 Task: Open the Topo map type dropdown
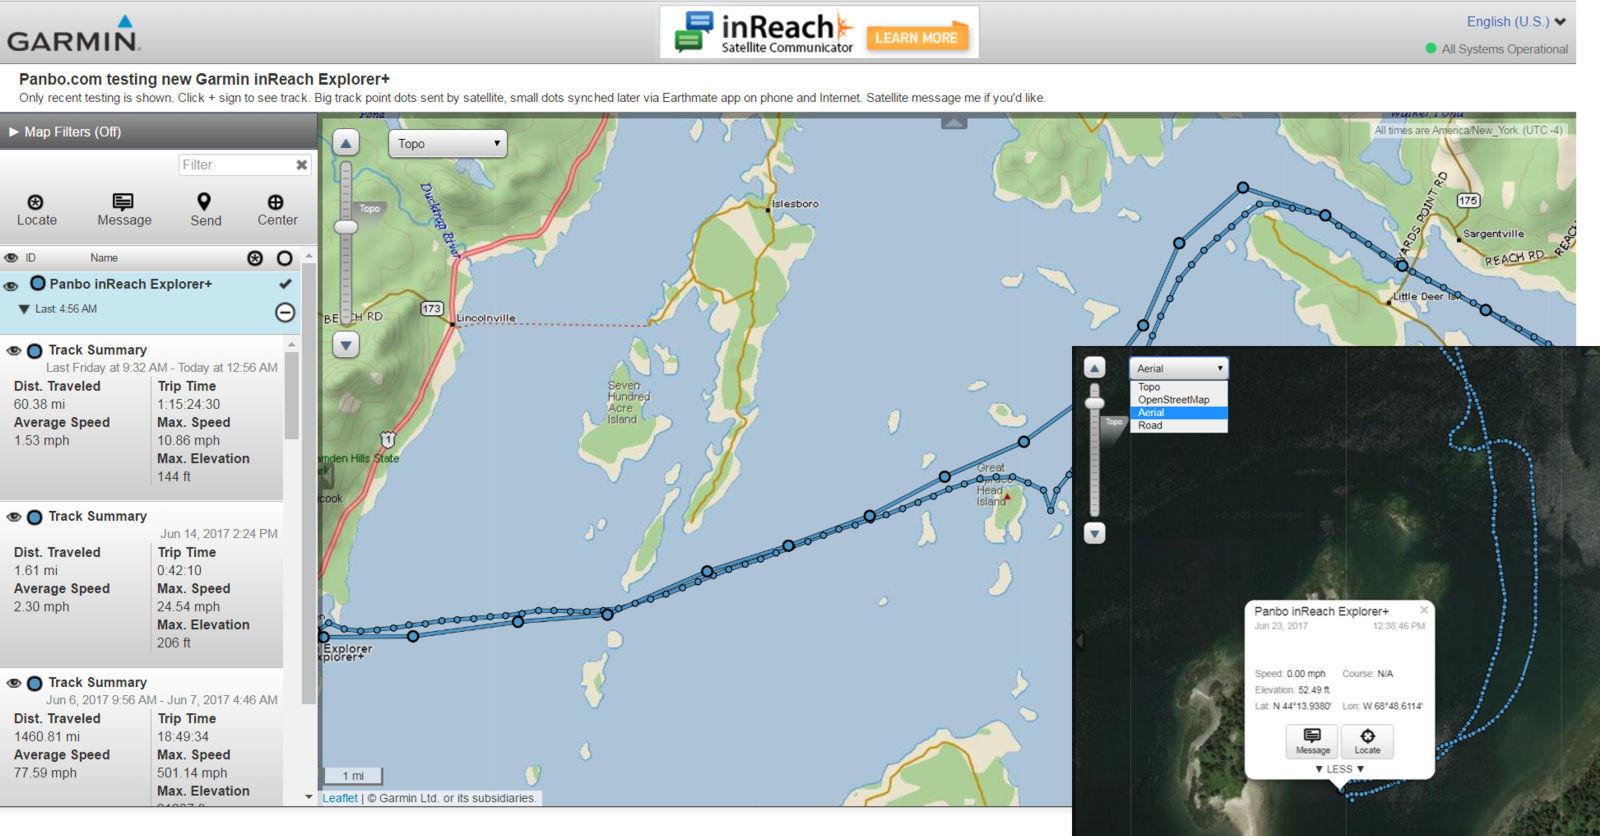(447, 144)
